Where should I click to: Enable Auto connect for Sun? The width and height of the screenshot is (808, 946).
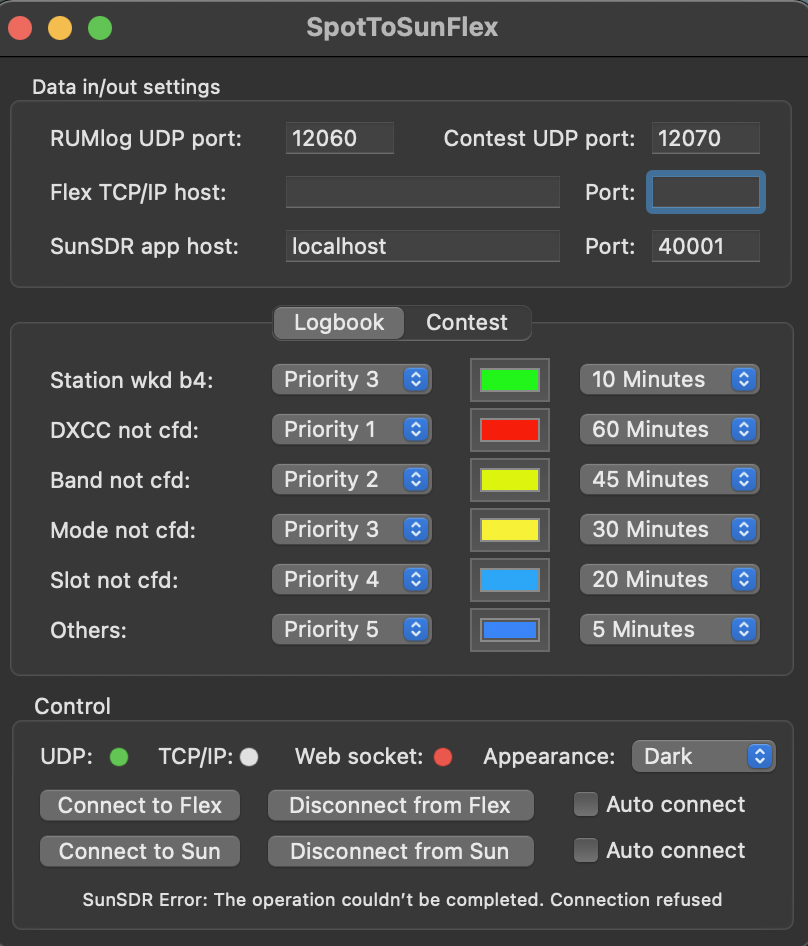[585, 850]
